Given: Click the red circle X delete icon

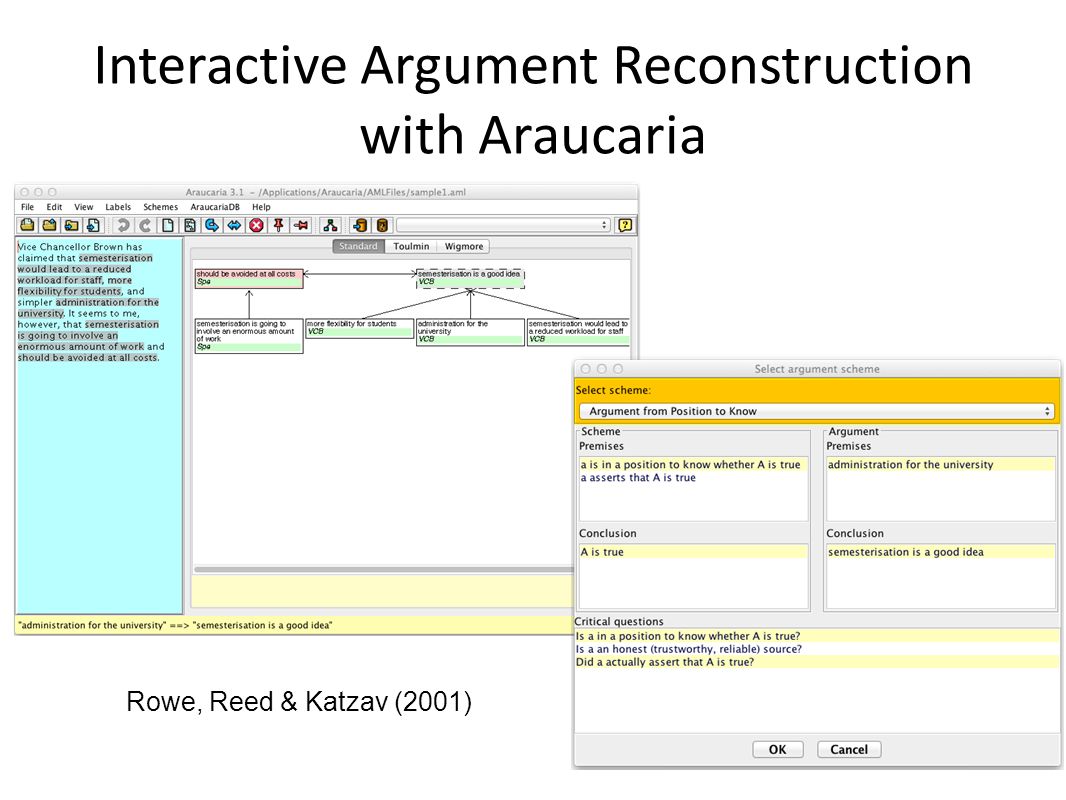Looking at the screenshot, I should [x=256, y=225].
